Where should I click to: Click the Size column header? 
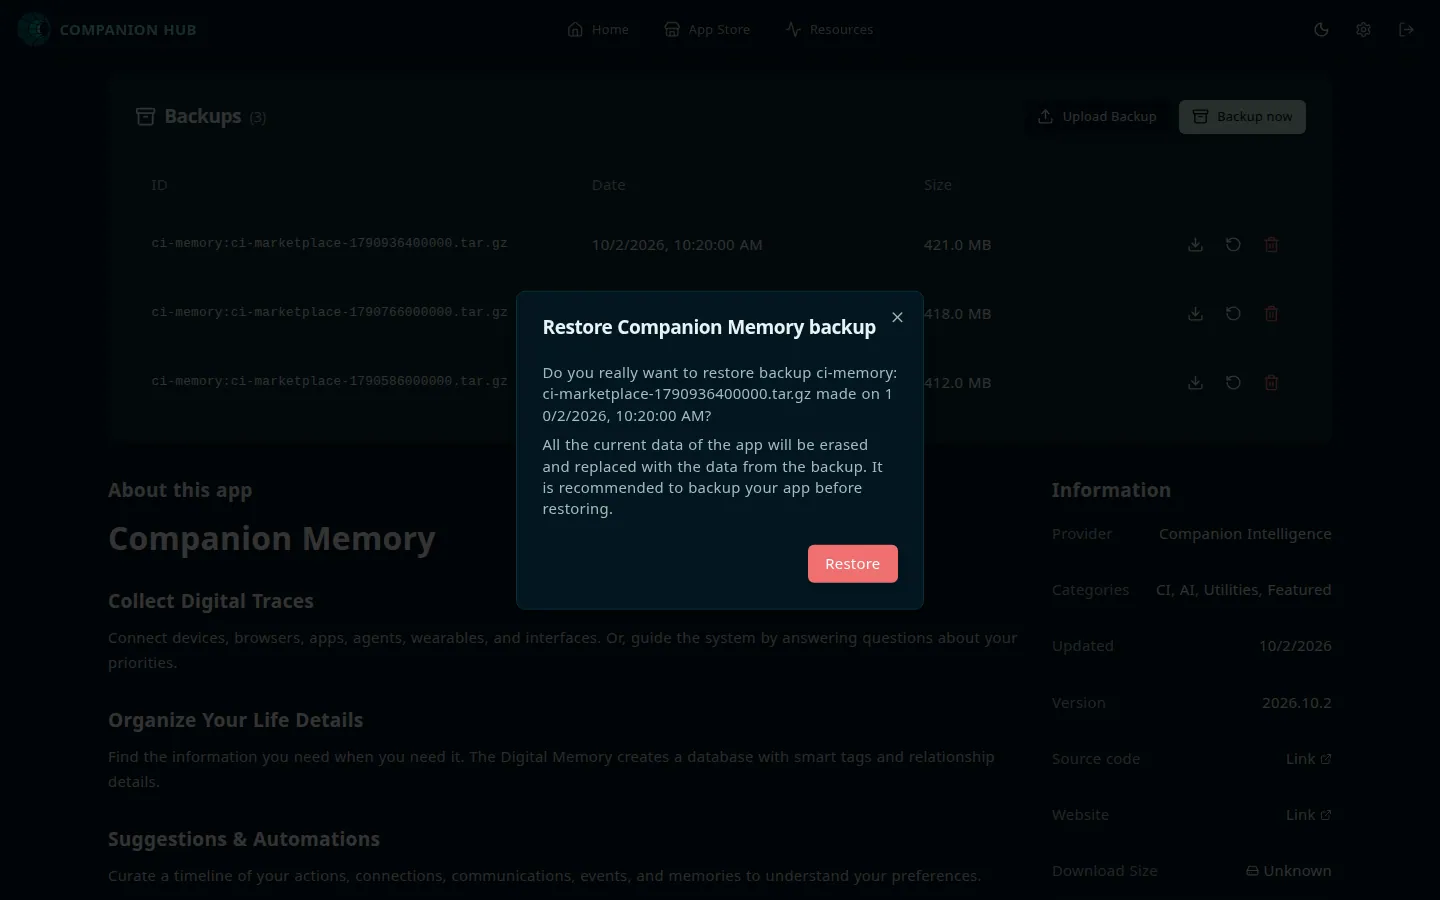(x=938, y=185)
